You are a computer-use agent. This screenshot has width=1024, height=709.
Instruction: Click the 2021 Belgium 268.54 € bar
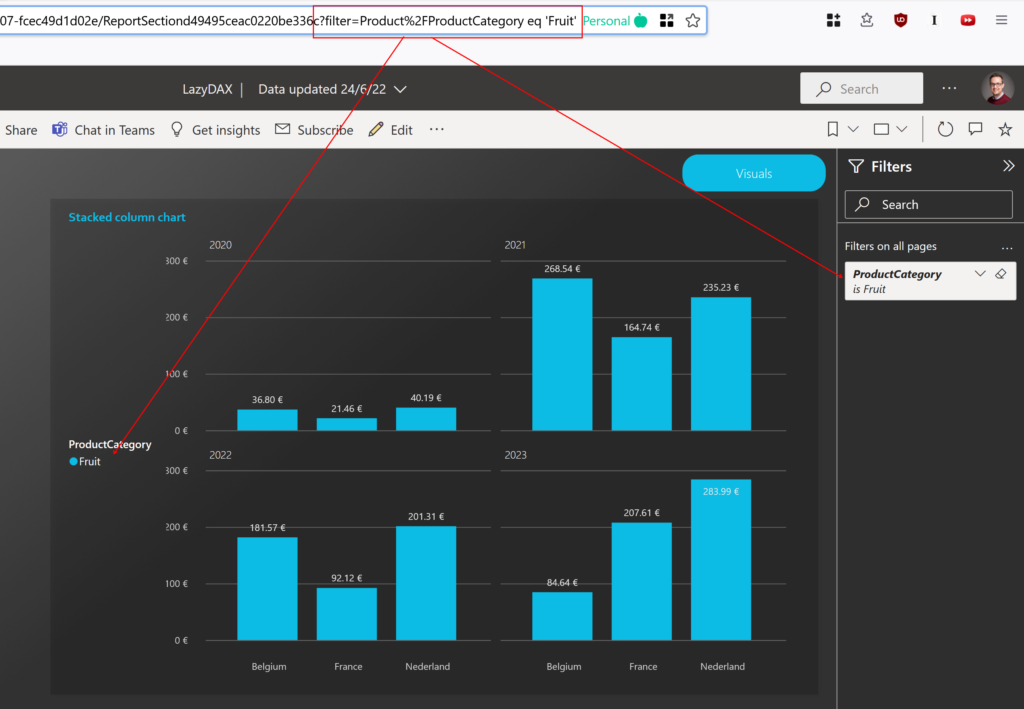pos(562,354)
